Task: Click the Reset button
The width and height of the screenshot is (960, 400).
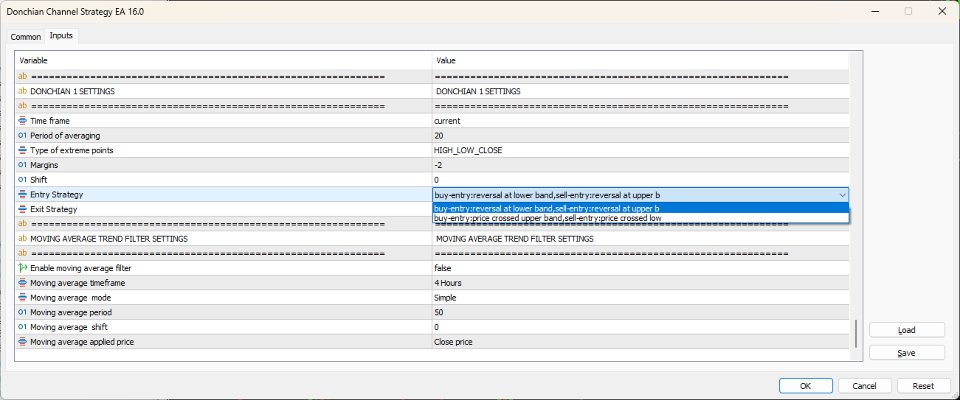Action: 923,386
